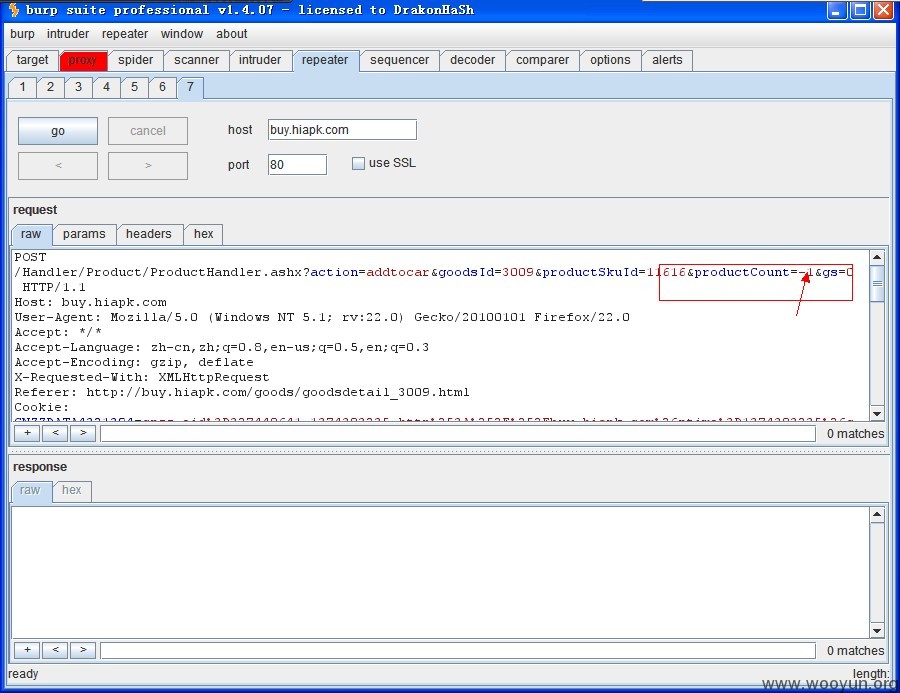Click the host input field
The height and width of the screenshot is (693, 900).
342,130
